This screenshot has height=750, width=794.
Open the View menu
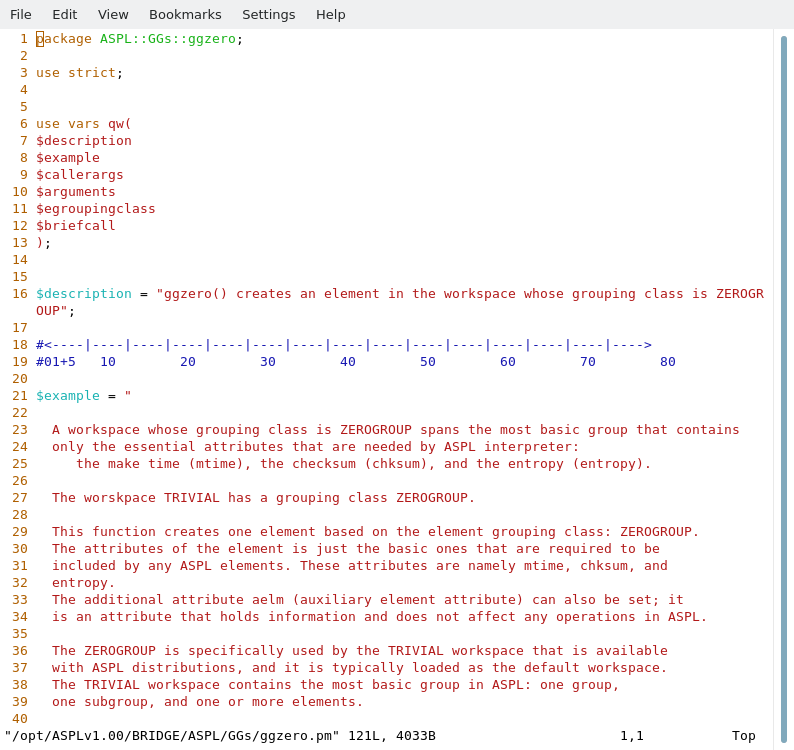point(113,14)
